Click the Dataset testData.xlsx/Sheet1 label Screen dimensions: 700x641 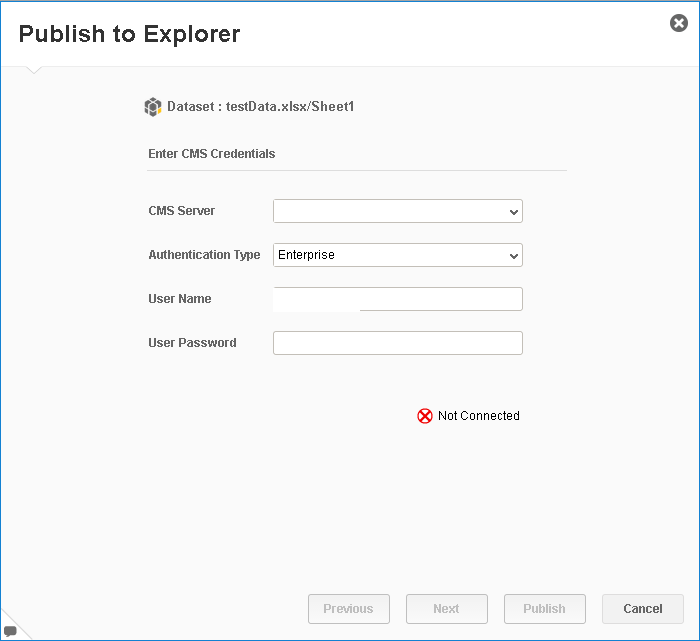point(260,107)
